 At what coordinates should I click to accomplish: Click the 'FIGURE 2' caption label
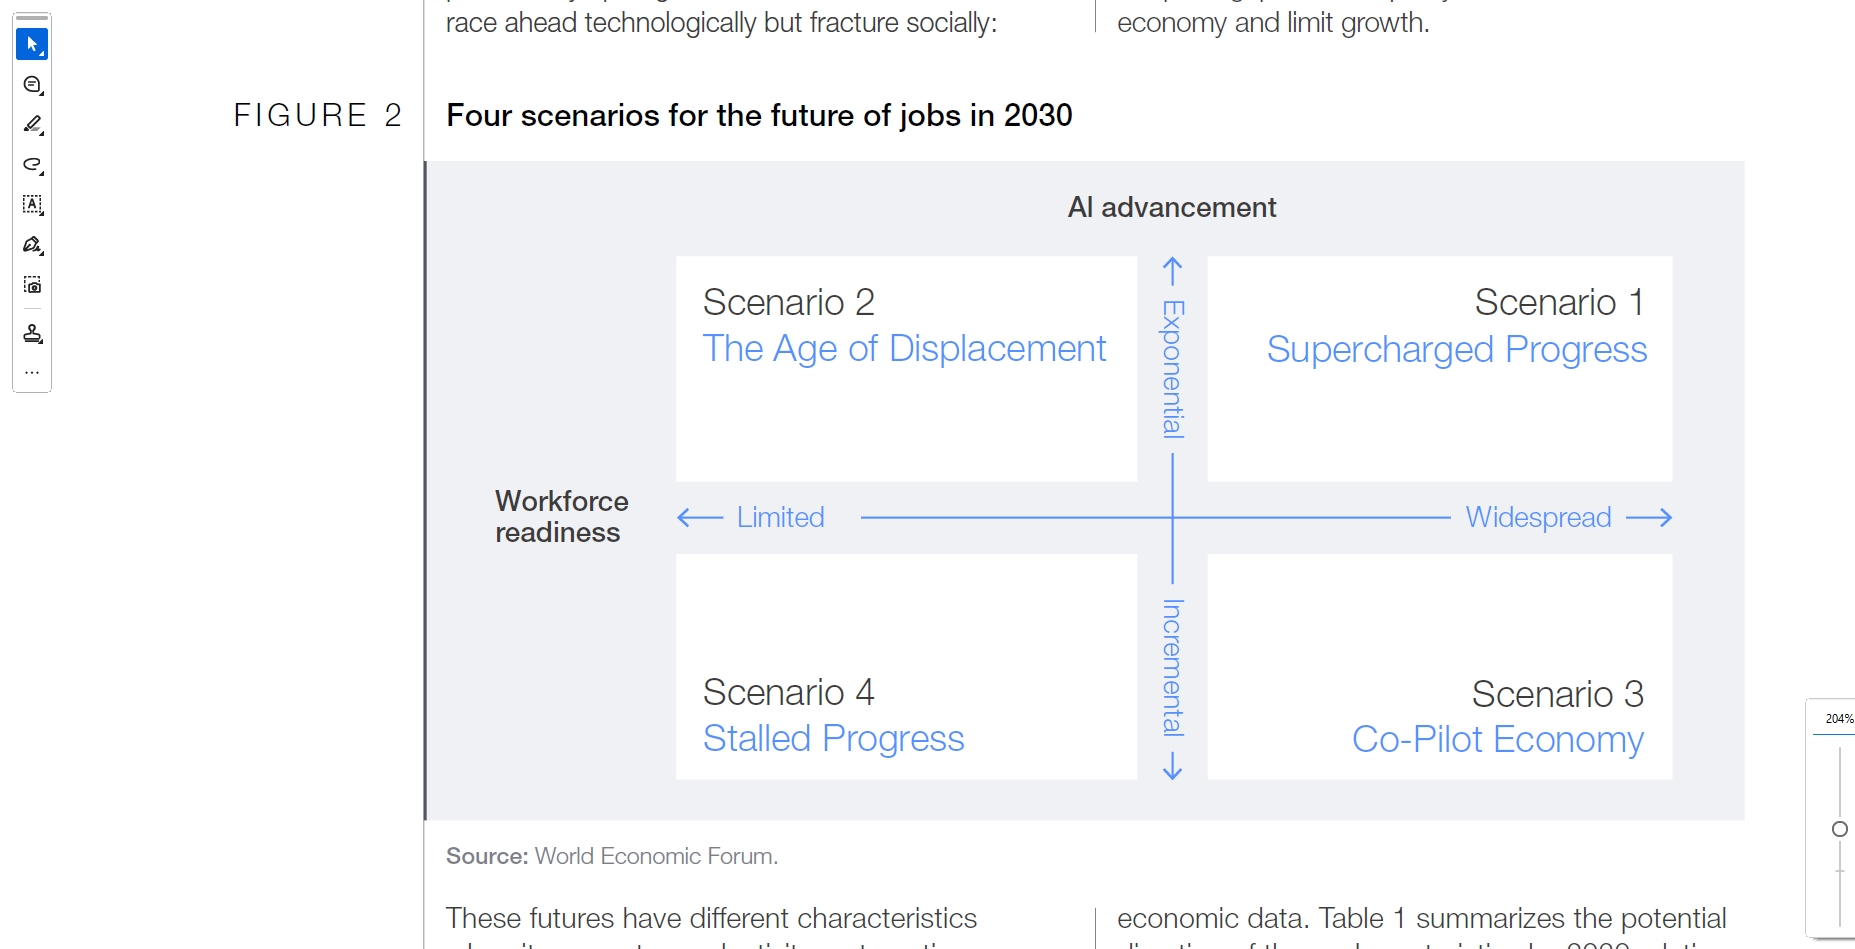317,116
